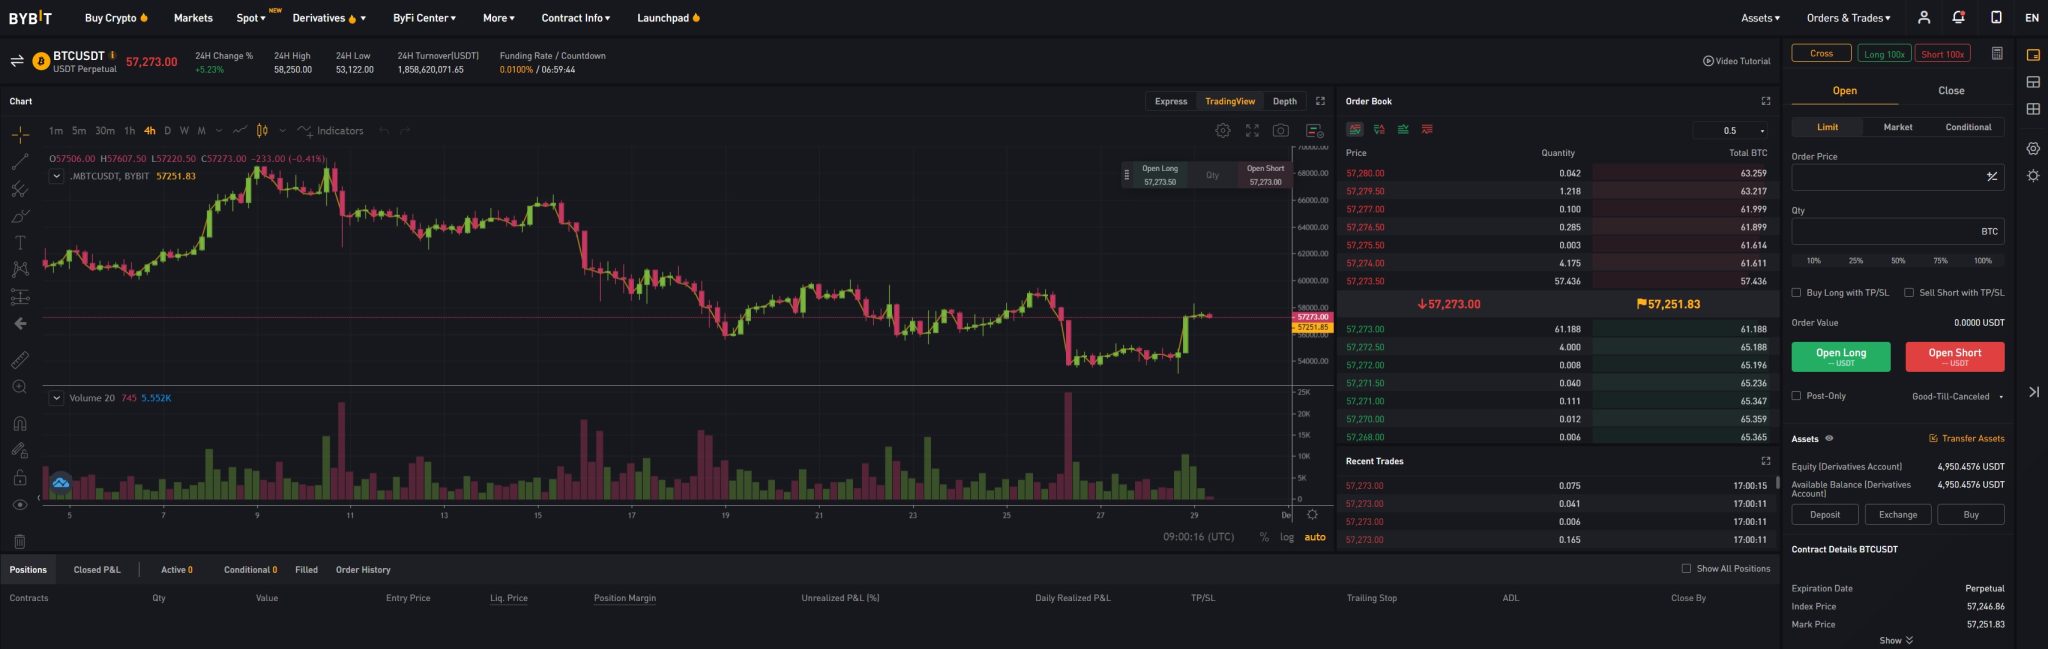Toggle the Assets balance visibility eye
Screen dimensions: 2048x649
click(1829, 439)
